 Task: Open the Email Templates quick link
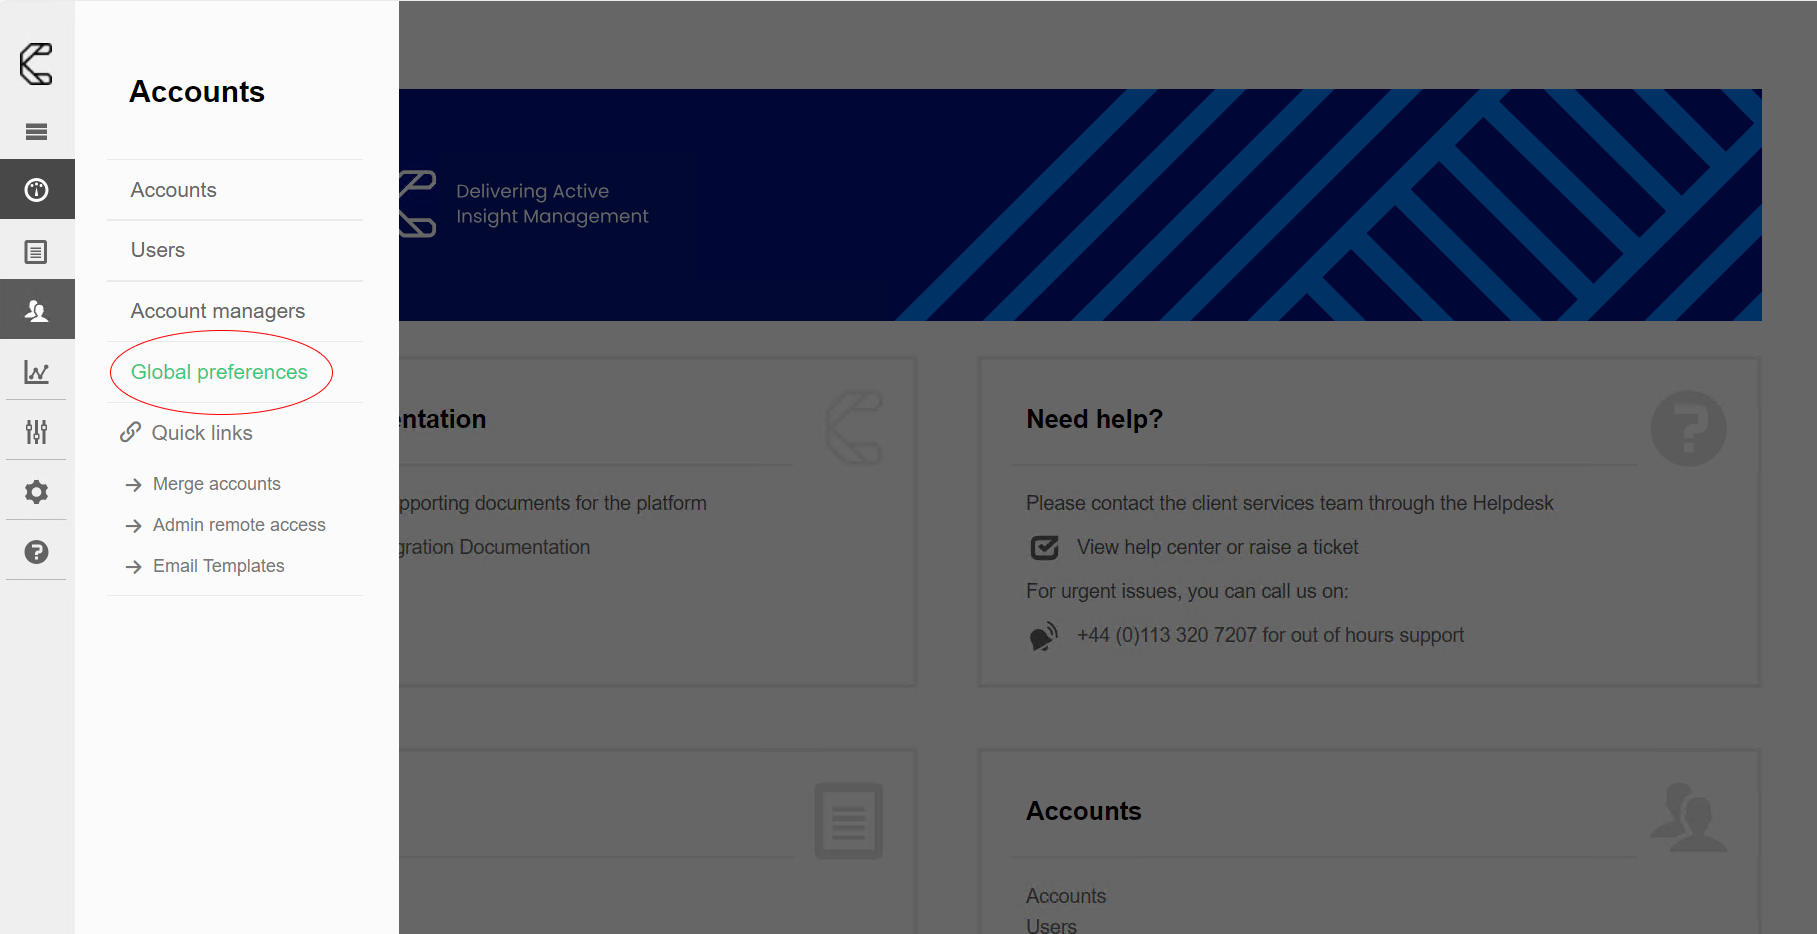218,566
